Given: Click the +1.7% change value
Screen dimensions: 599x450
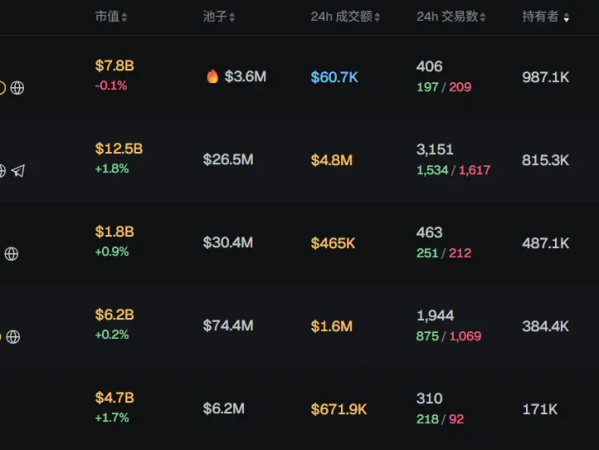Looking at the screenshot, I should coord(112,418).
